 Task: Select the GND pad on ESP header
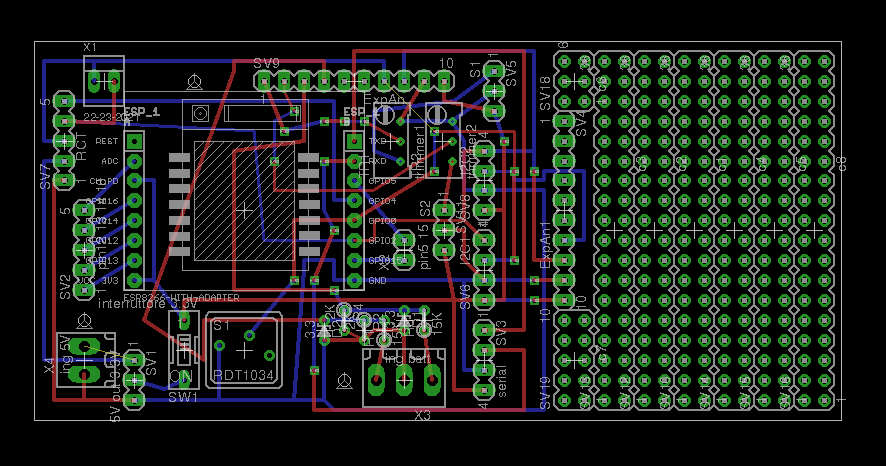pos(354,280)
